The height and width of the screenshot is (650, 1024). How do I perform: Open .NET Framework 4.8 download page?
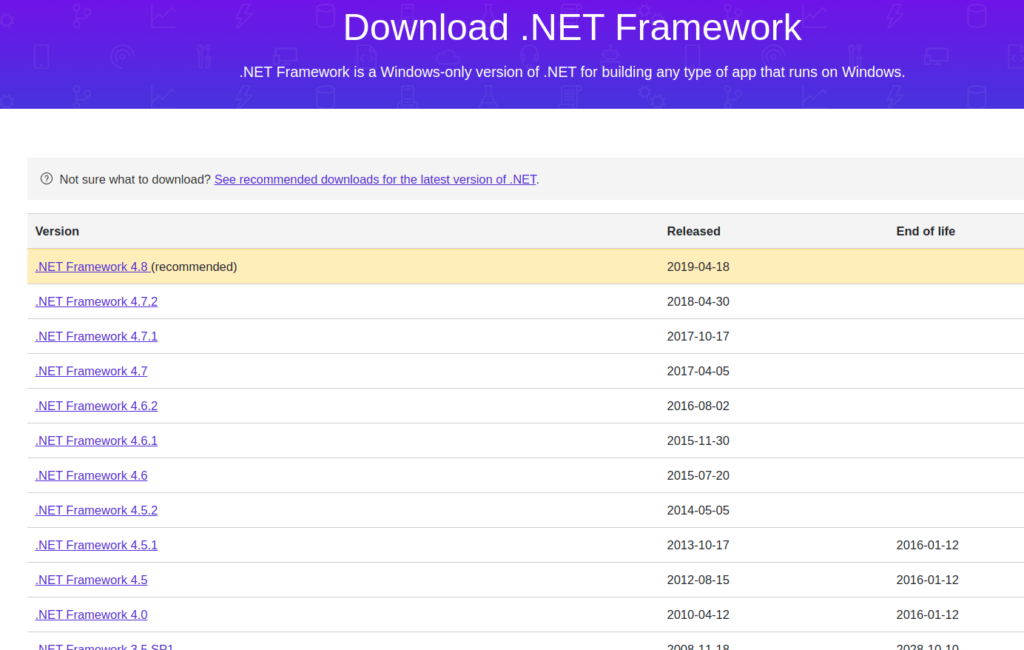tap(91, 267)
